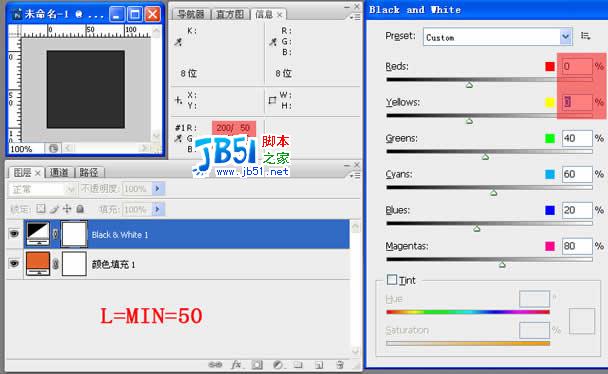608x374 pixels.
Task: Switch to the 路径 tab
Action: click(89, 173)
